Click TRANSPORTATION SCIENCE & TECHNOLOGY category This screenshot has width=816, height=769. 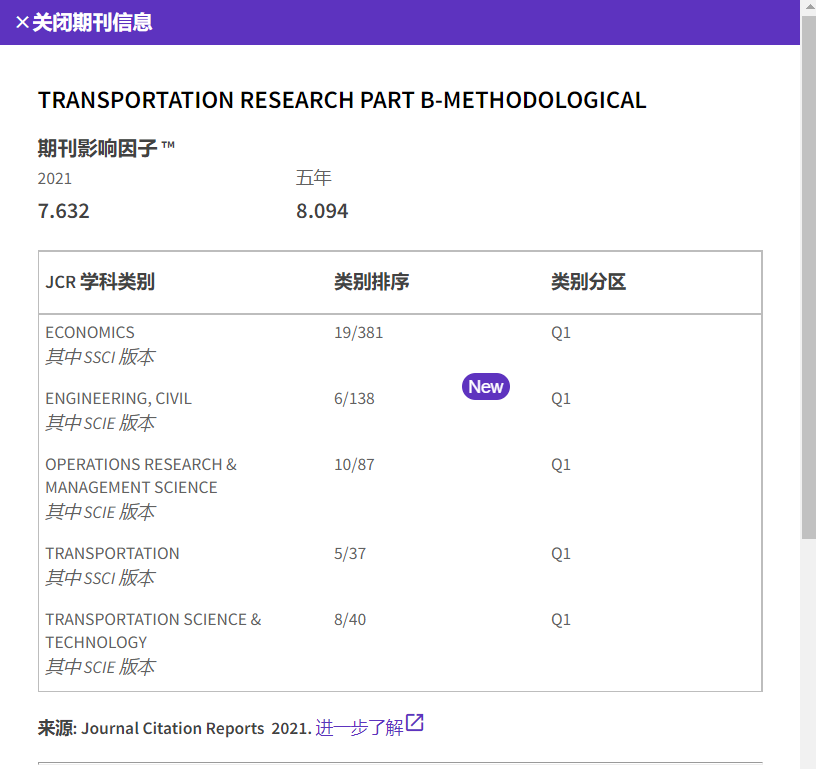pyautogui.click(x=154, y=631)
